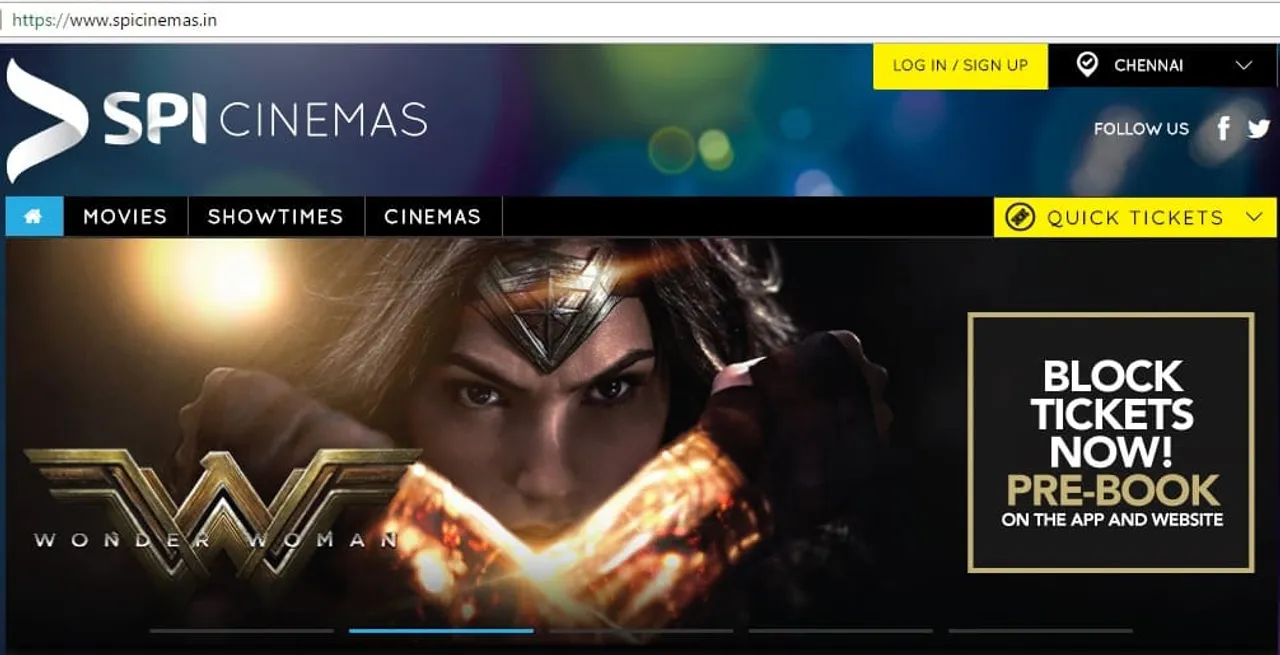Image resolution: width=1280 pixels, height=655 pixels.
Task: Open the Cinemas menu
Action: (433, 216)
